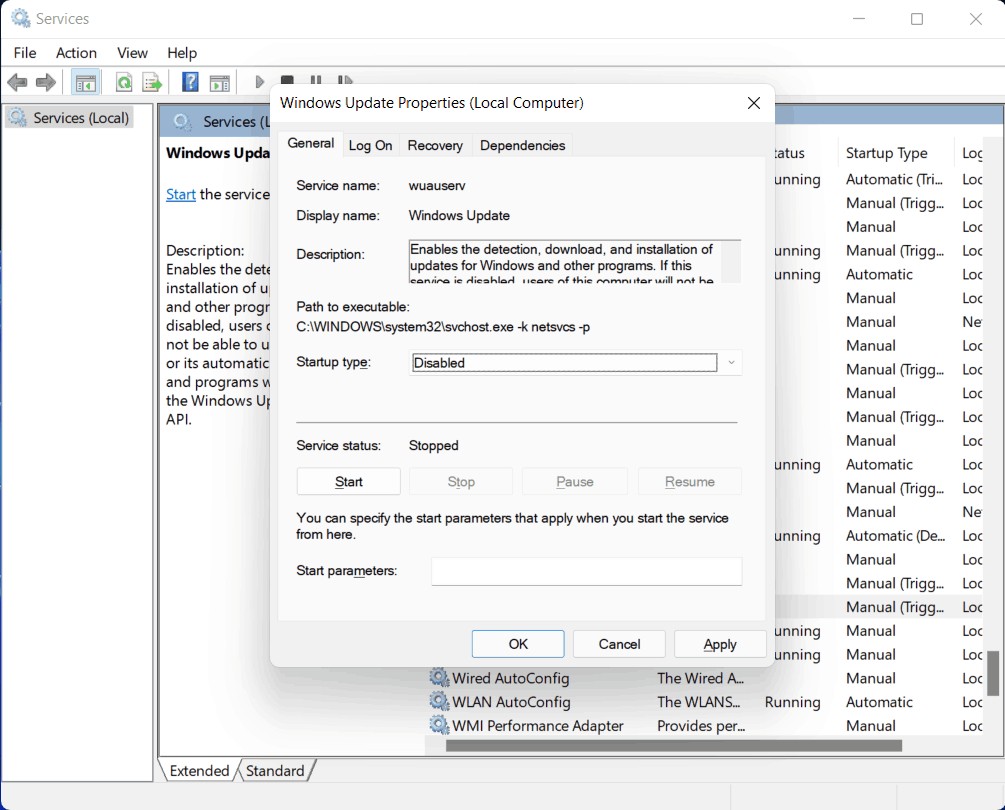Toggle the Show/Hide Action Pane toolbar icon
The image size is (1005, 810).
(x=219, y=83)
